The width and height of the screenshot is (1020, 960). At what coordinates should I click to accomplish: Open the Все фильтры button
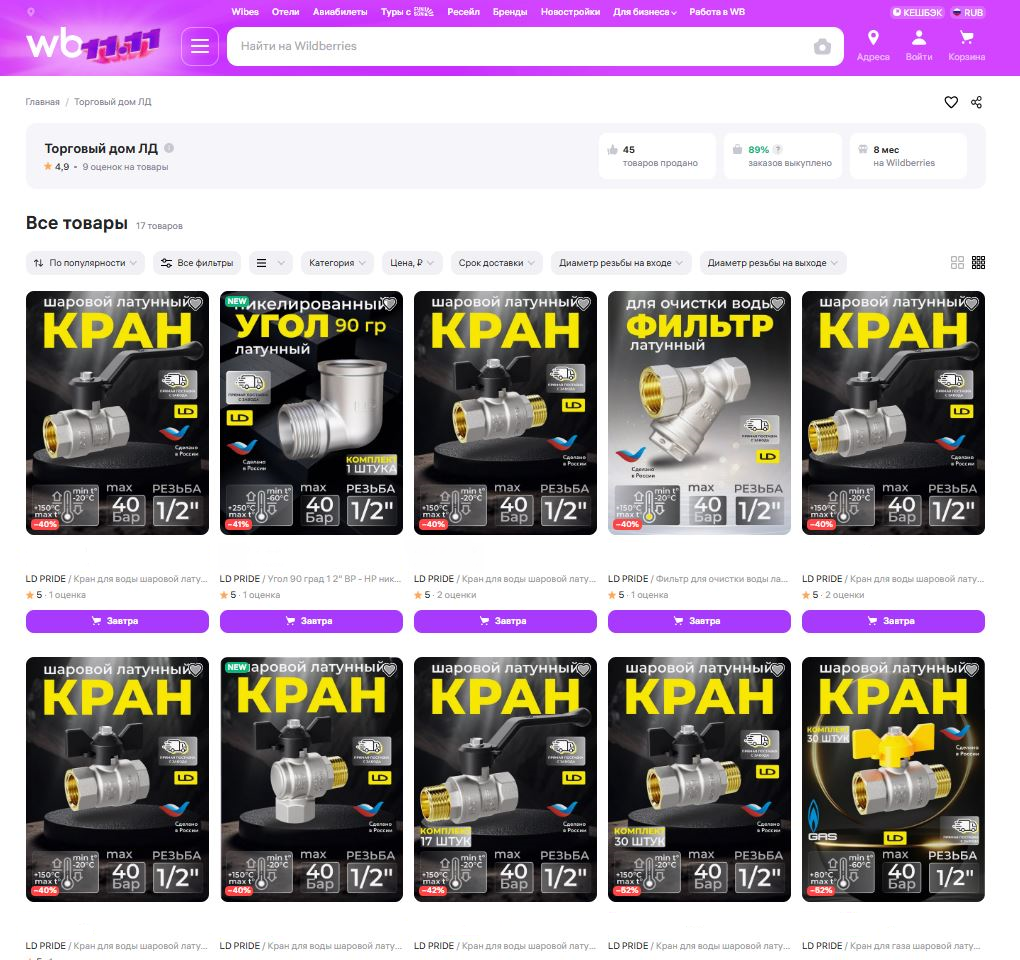(x=197, y=263)
